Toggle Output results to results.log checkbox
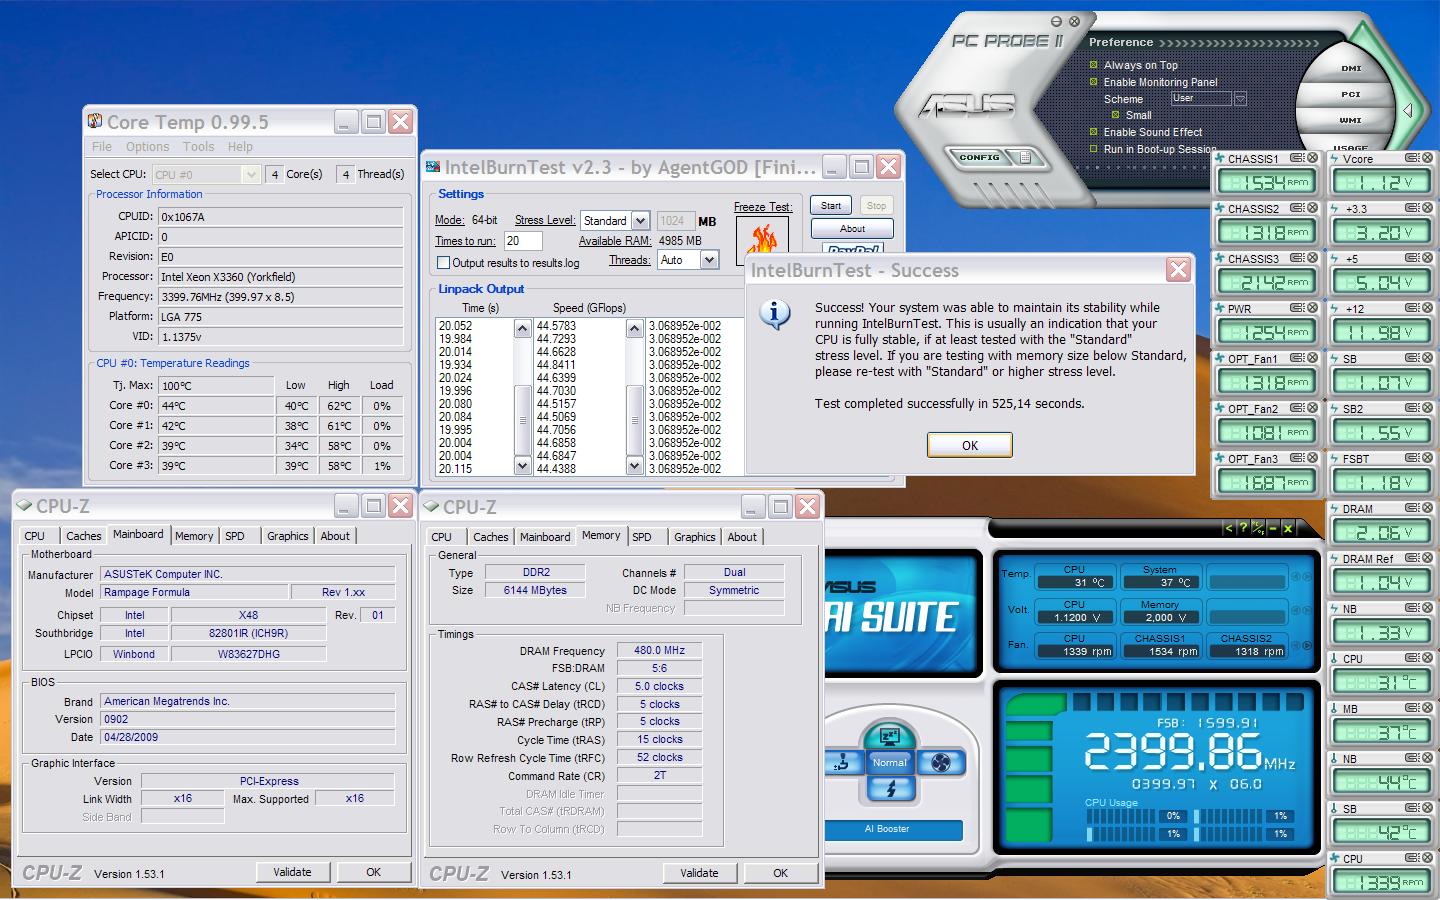The height and width of the screenshot is (900, 1440). (444, 263)
